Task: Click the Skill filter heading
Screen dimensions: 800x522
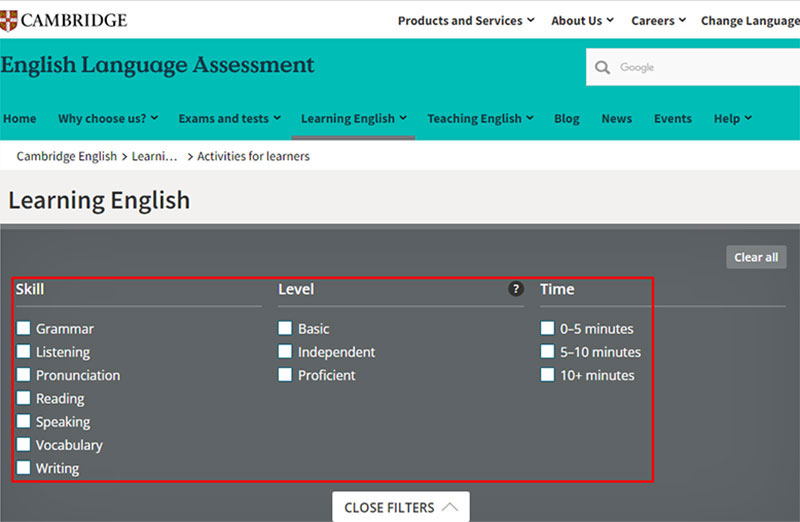Action: 30,289
